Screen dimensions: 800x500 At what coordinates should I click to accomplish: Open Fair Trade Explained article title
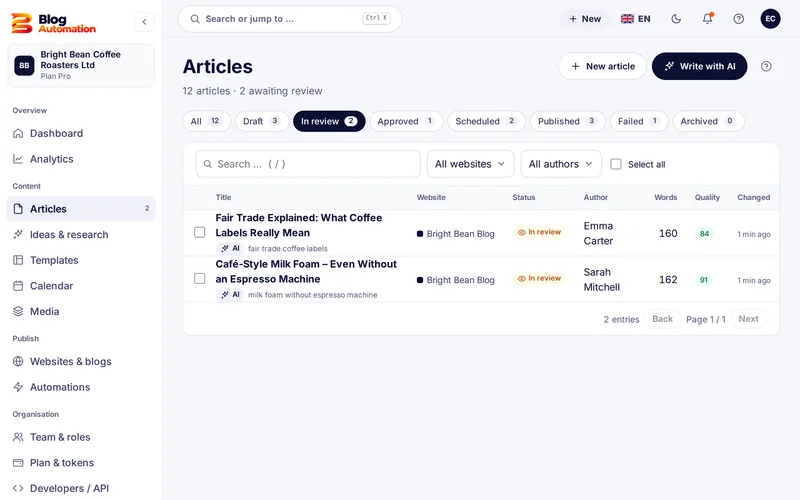coord(298,225)
